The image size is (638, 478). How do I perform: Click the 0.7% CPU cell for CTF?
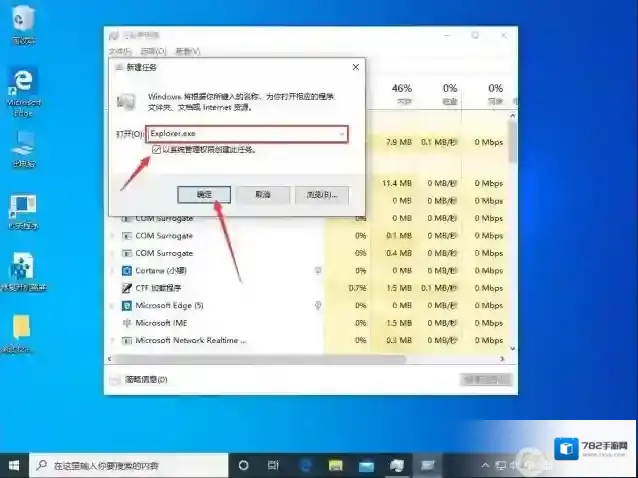coord(357,288)
